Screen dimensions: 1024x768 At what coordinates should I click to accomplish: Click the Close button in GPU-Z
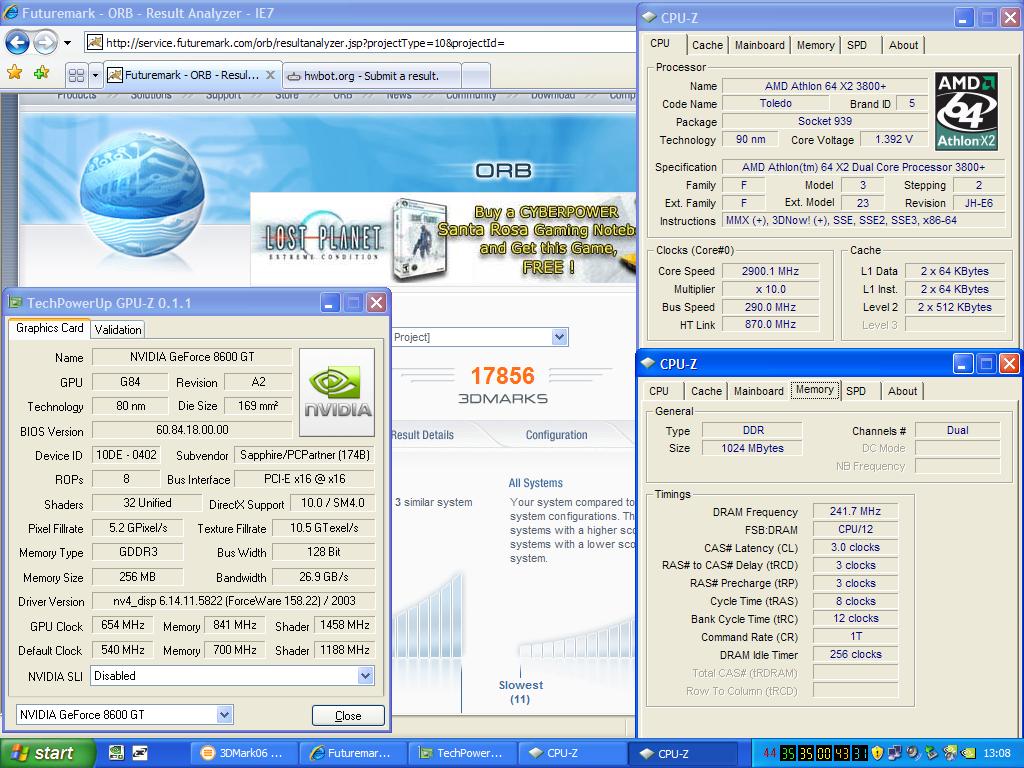[x=348, y=716]
